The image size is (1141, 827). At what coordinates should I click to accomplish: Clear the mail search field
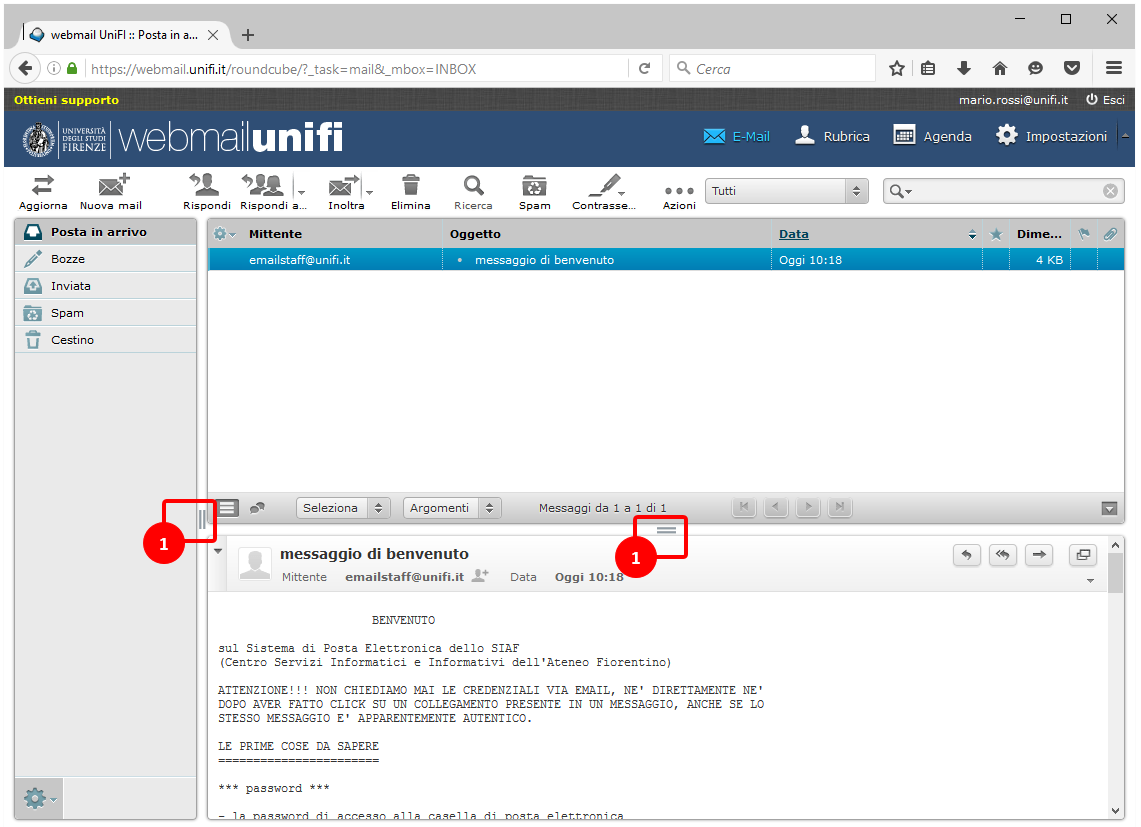click(x=1110, y=191)
